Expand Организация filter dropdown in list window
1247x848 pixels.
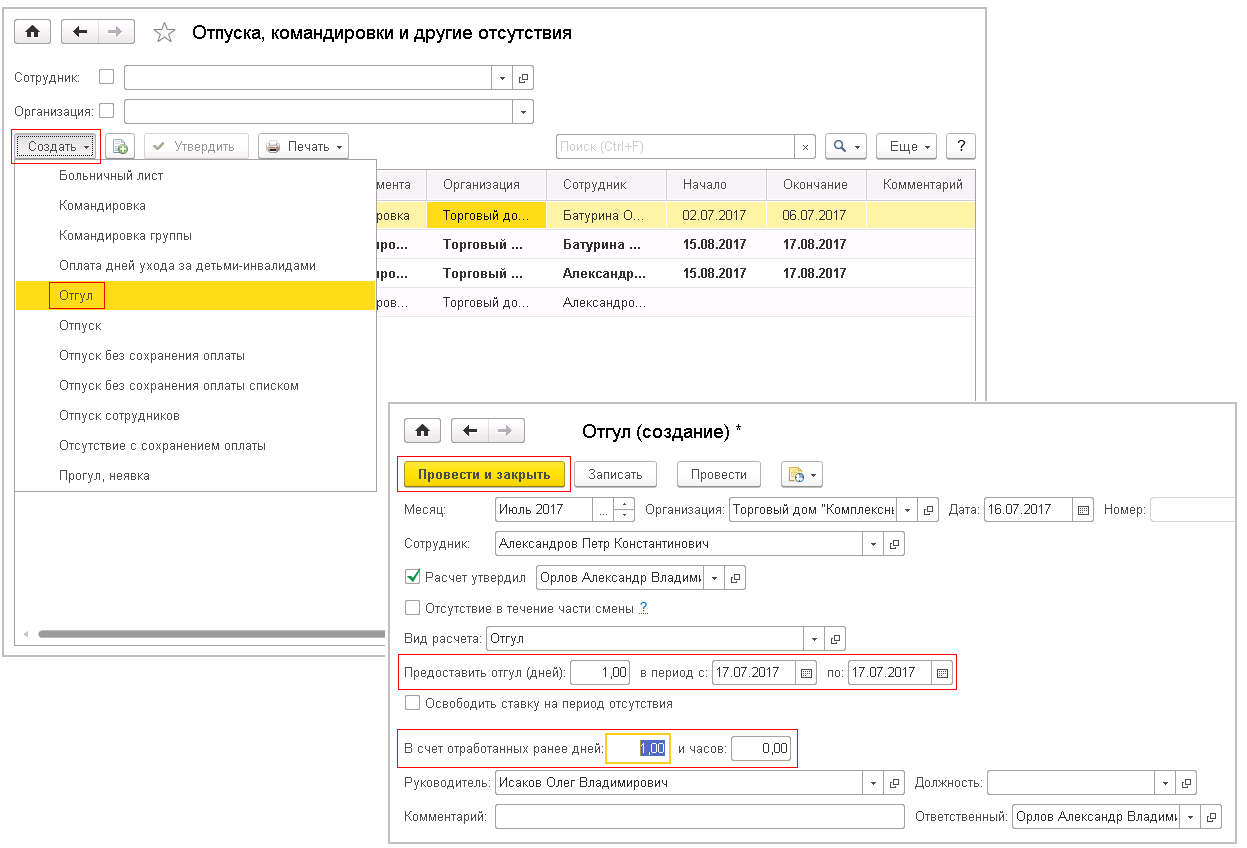click(x=523, y=112)
